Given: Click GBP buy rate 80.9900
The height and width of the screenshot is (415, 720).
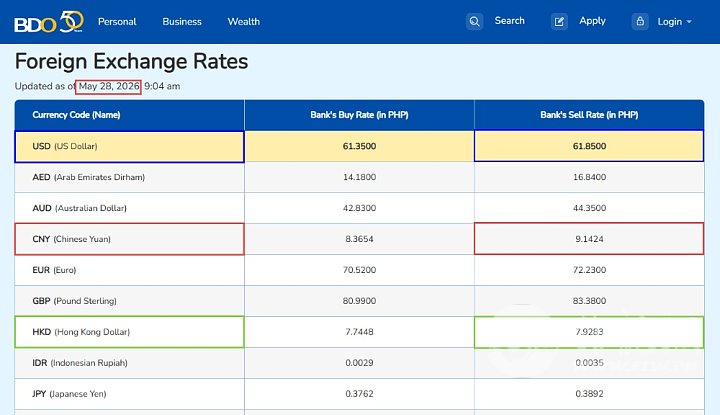Looking at the screenshot, I should 359,301.
